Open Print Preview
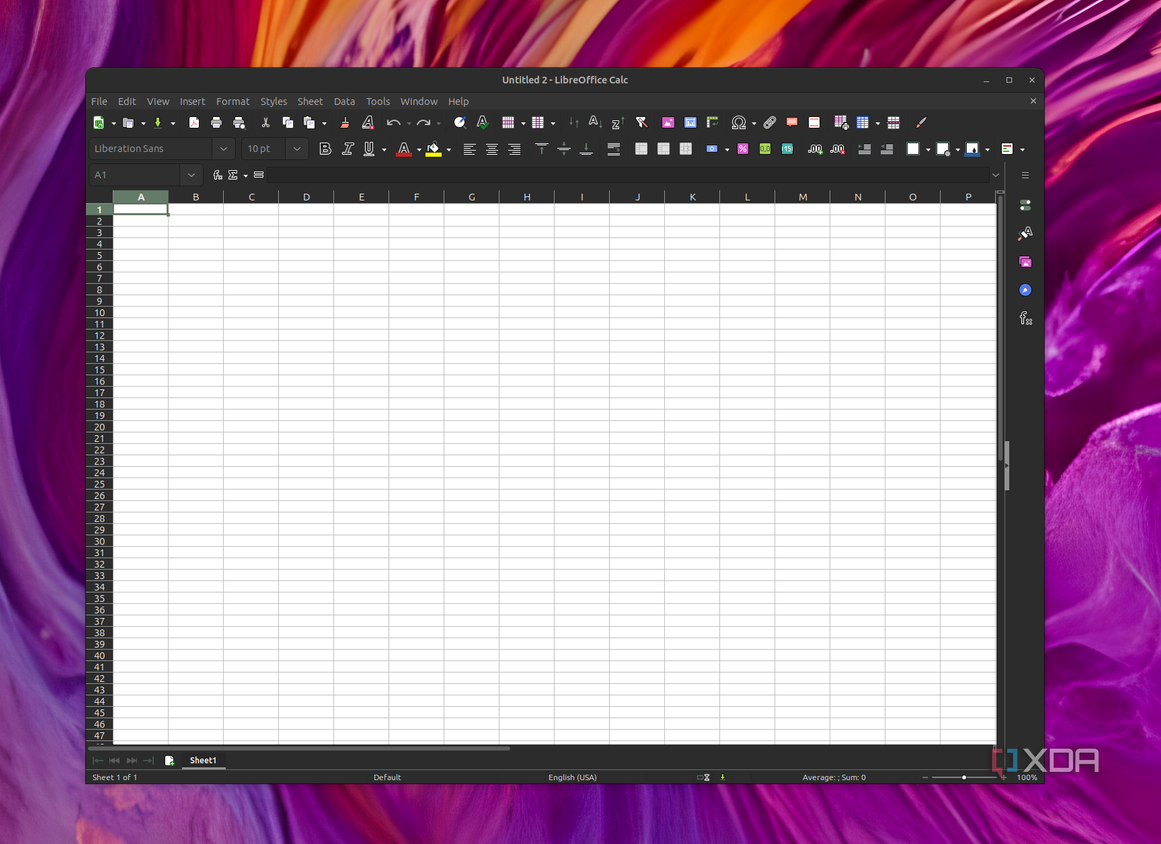This screenshot has width=1161, height=844. [x=238, y=123]
